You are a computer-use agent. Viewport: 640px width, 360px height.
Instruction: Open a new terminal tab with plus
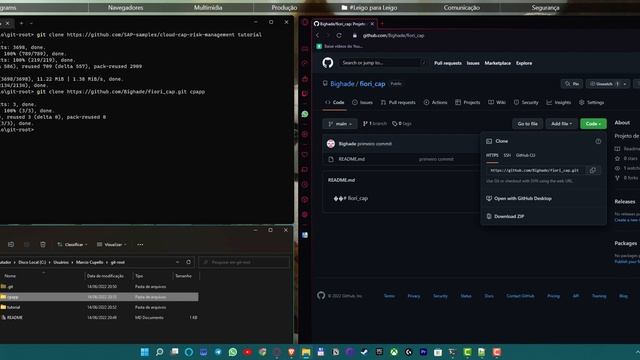coord(22,23)
